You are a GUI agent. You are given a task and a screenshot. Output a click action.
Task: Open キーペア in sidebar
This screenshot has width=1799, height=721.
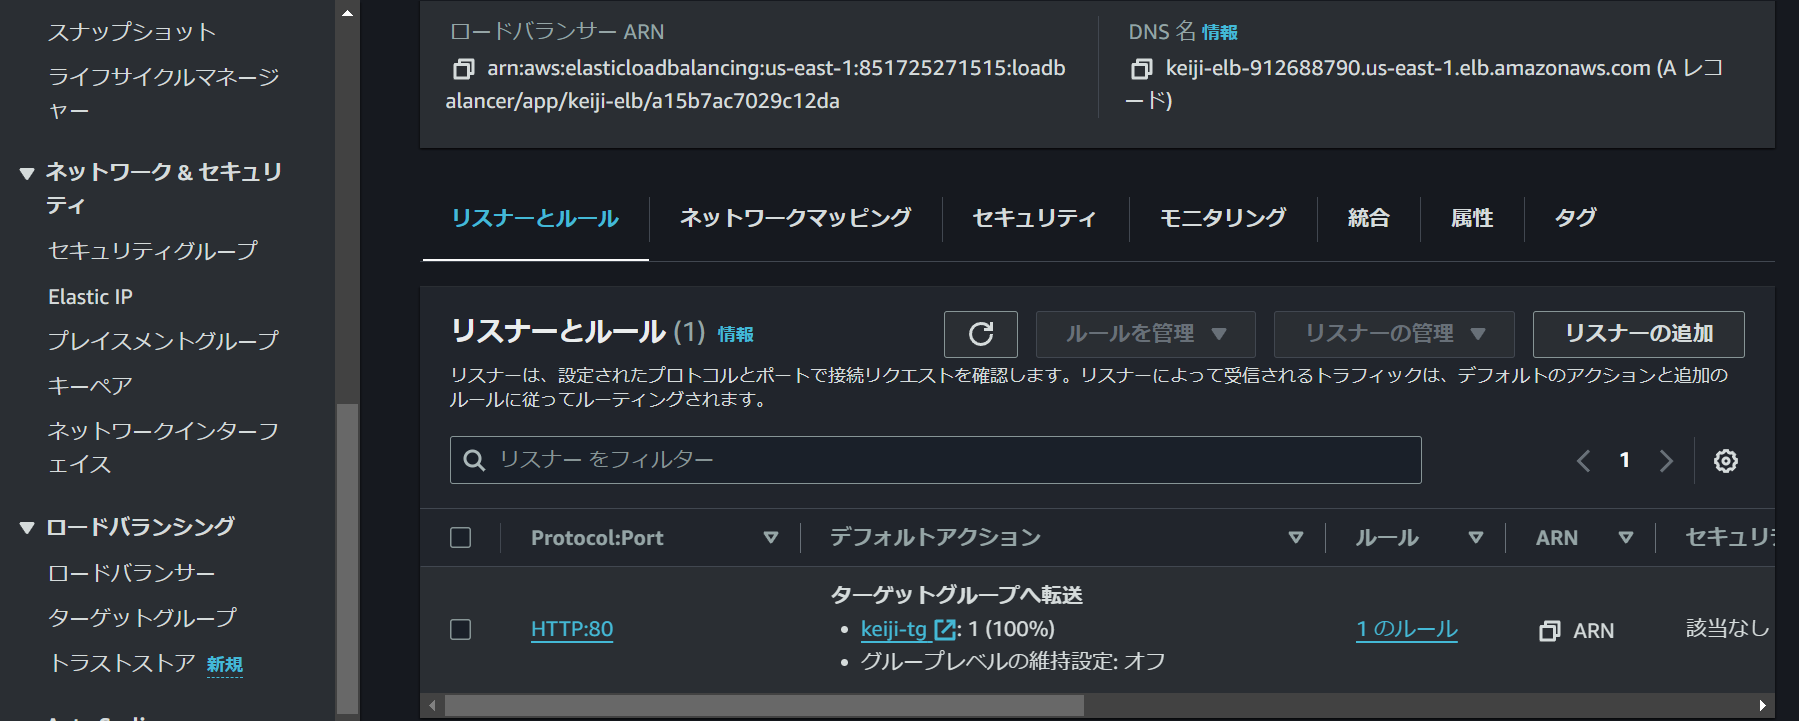90,386
